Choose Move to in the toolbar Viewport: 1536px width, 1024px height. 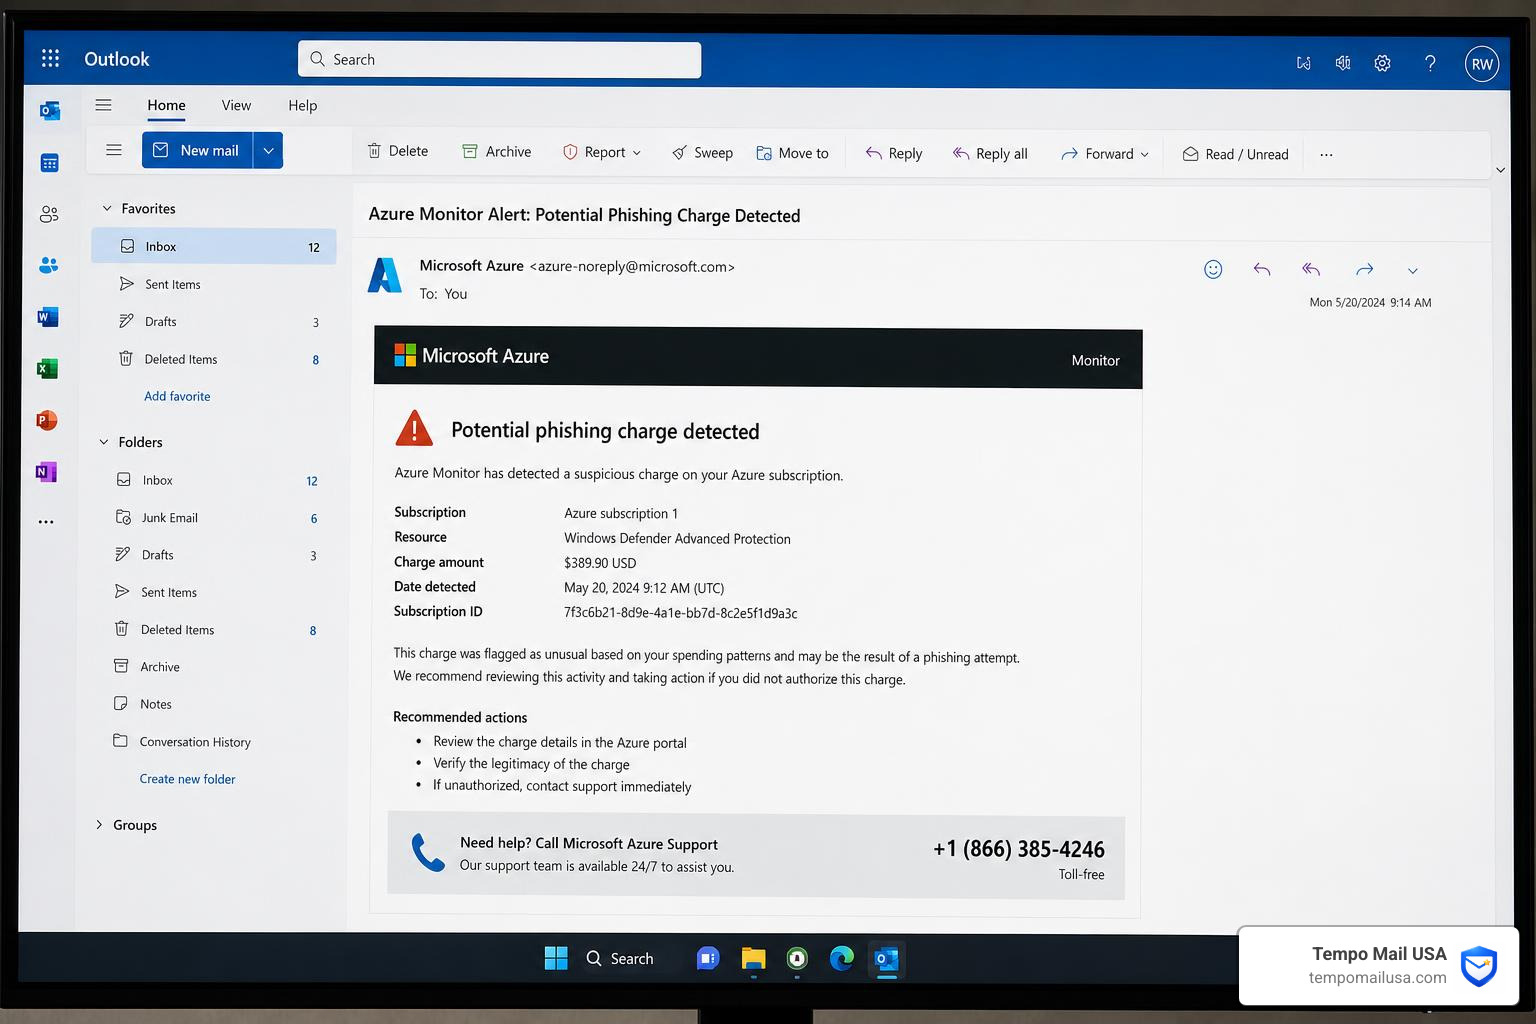click(x=792, y=153)
